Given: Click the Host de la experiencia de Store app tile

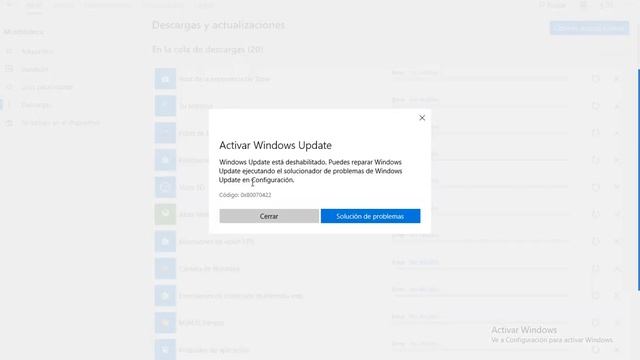Looking at the screenshot, I should (165, 79).
